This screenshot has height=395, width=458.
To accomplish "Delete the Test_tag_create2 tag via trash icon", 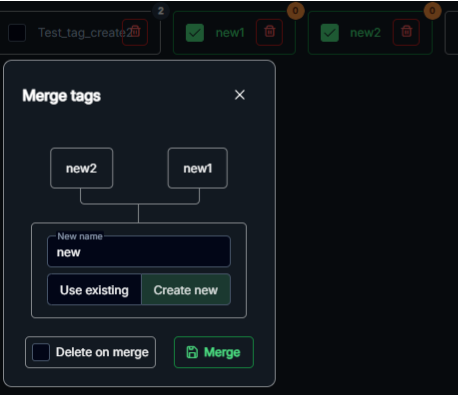I will pyautogui.click(x=135, y=32).
